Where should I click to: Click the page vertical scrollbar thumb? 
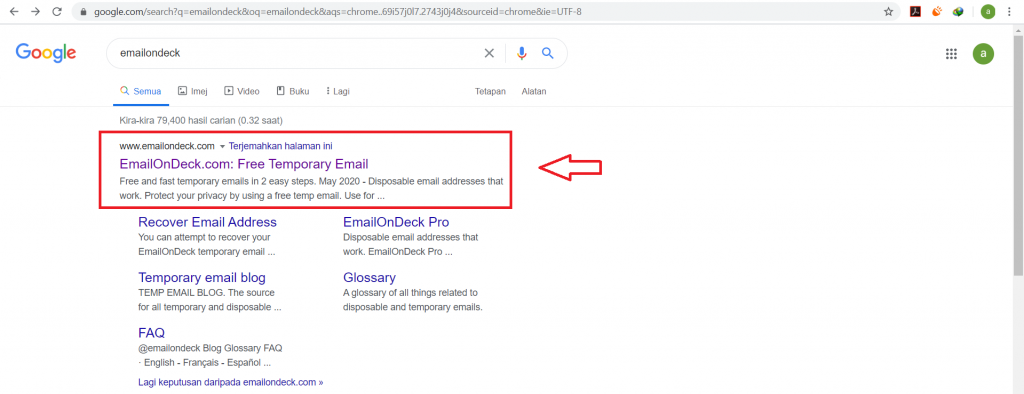1018,157
